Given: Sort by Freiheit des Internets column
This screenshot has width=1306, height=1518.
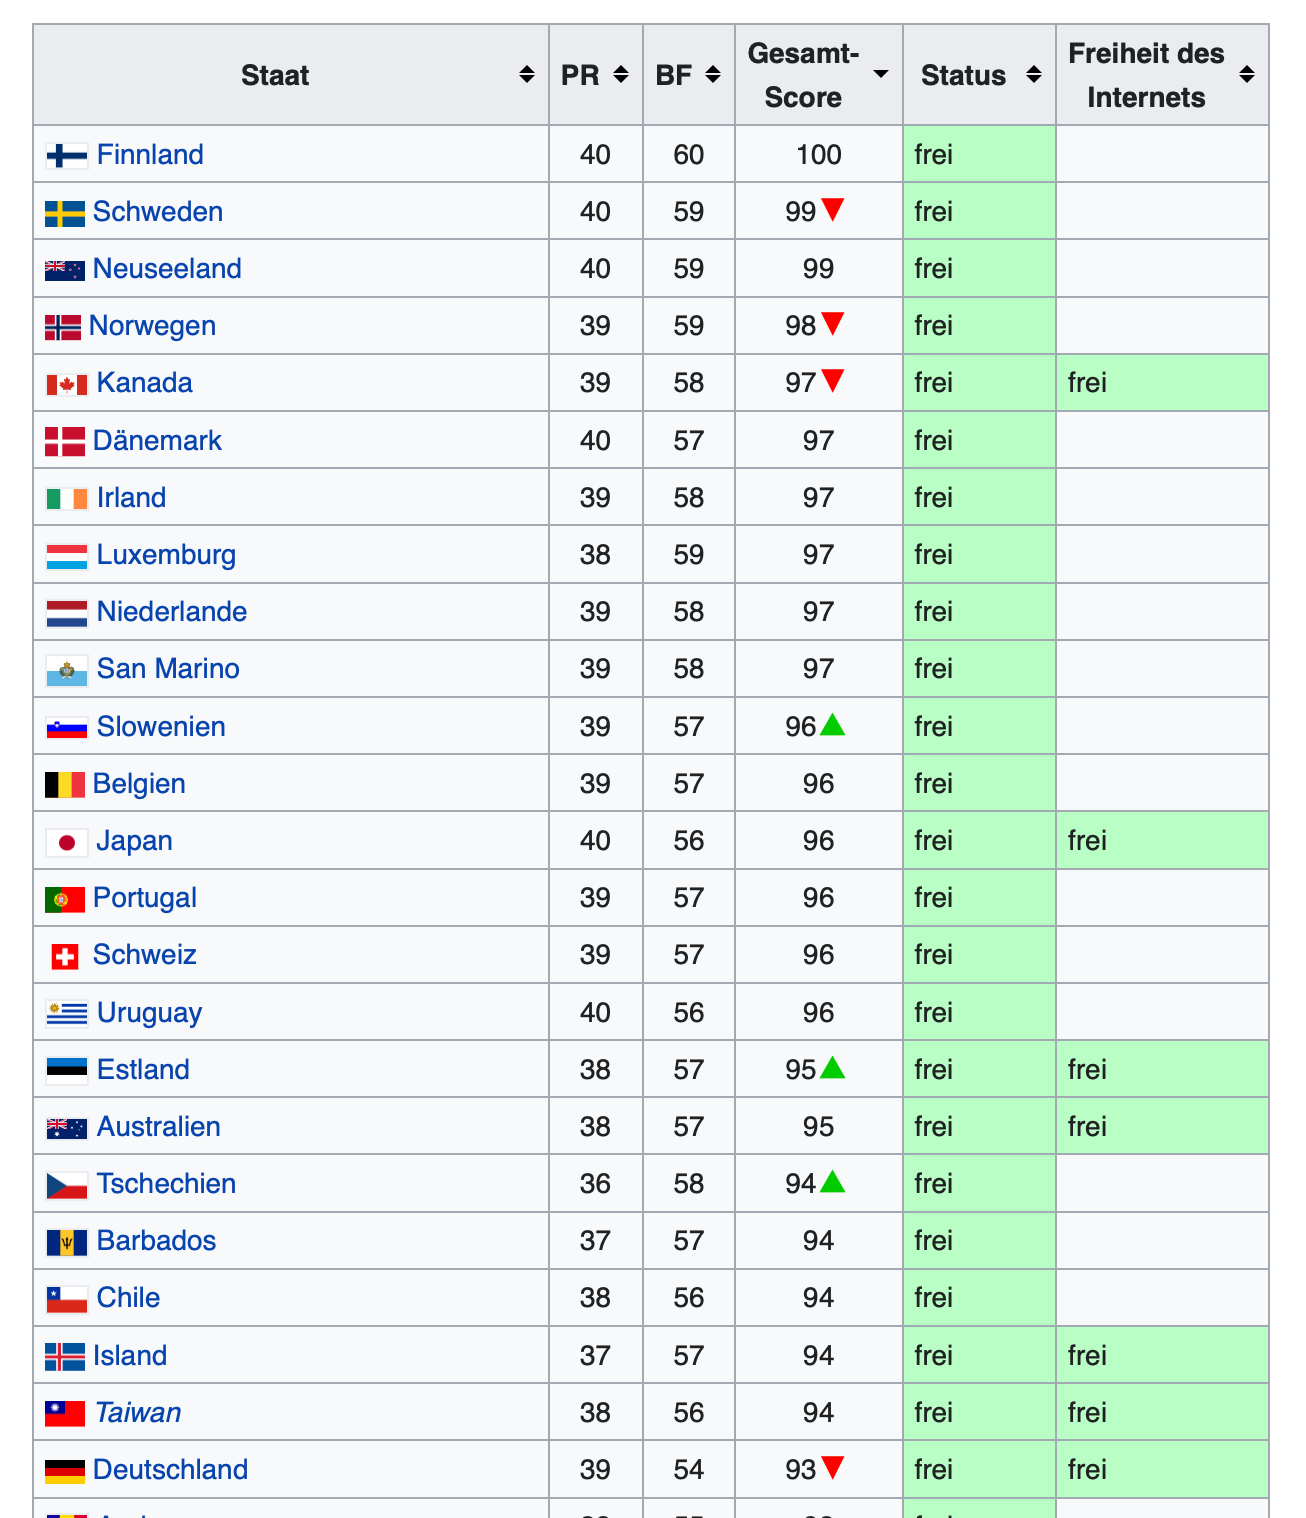Looking at the screenshot, I should tap(1246, 75).
